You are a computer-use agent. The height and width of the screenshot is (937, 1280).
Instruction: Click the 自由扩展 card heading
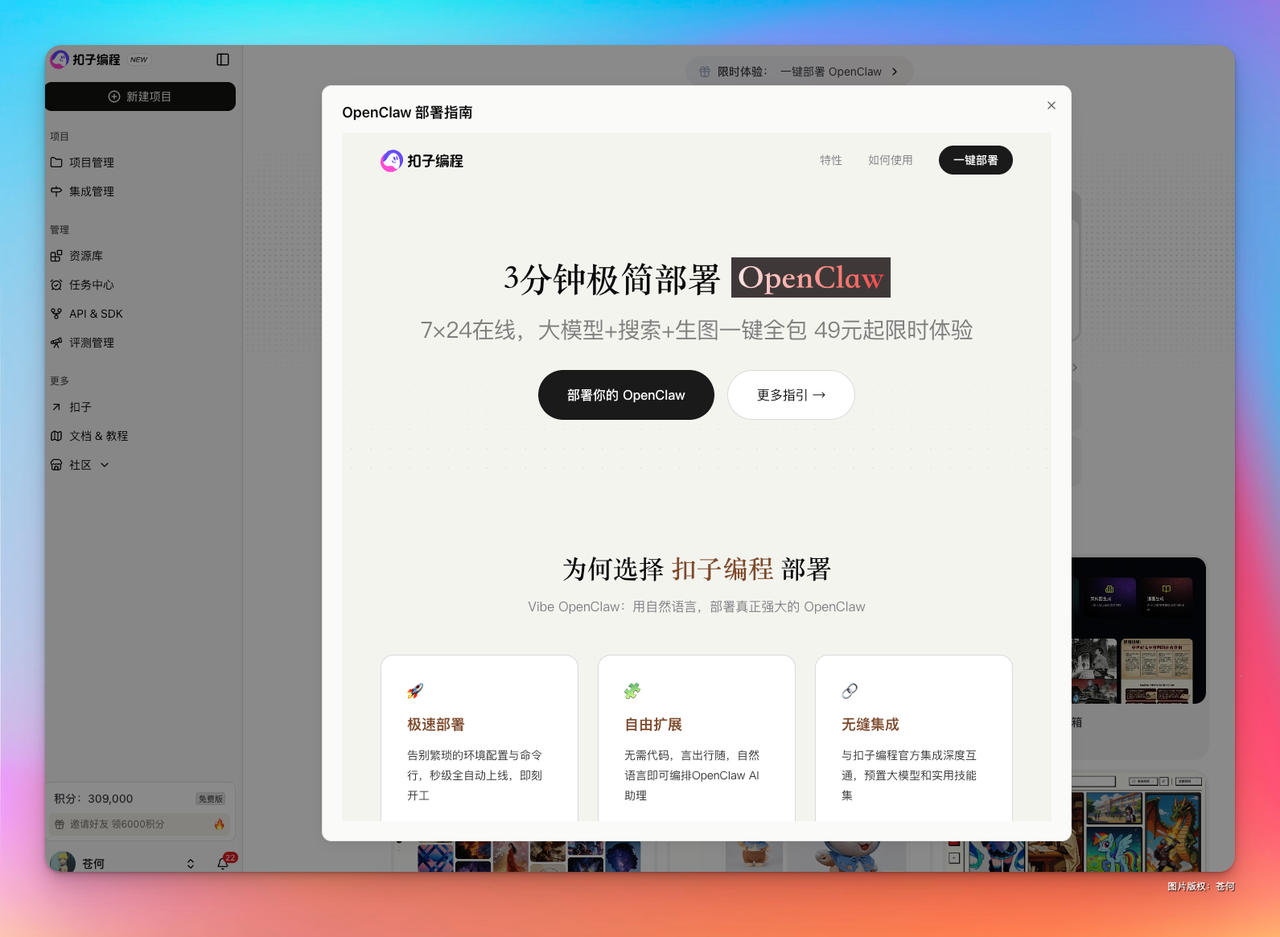tap(653, 724)
